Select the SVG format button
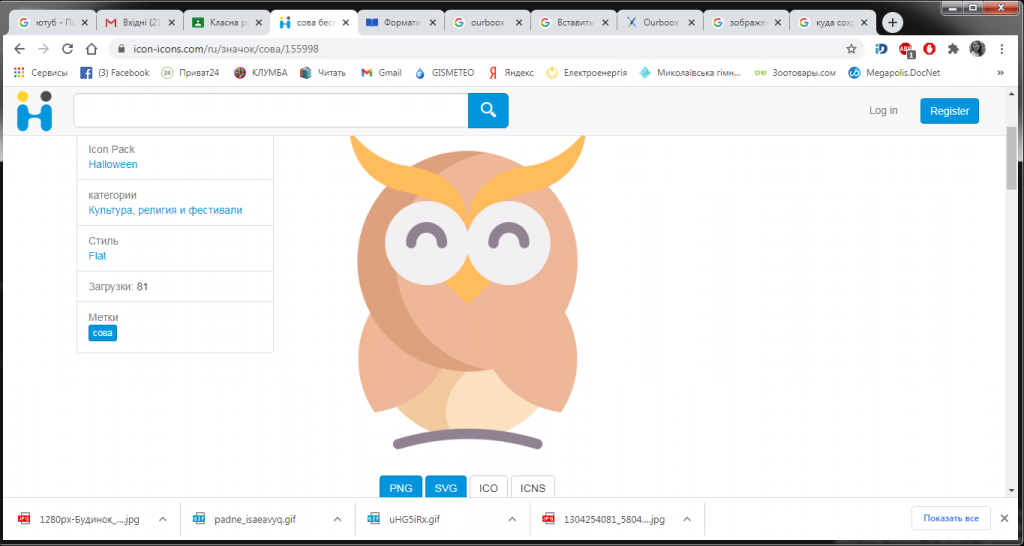 tap(445, 487)
